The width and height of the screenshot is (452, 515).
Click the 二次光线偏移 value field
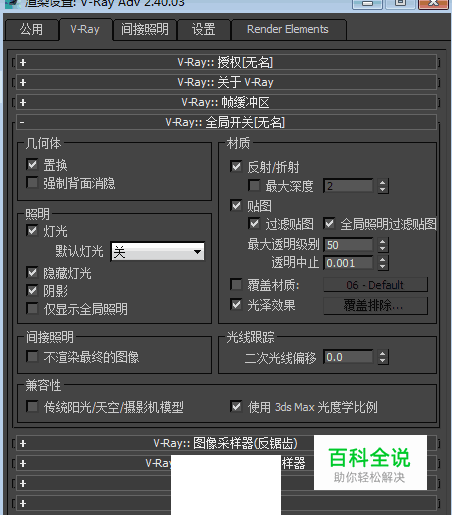click(x=348, y=357)
